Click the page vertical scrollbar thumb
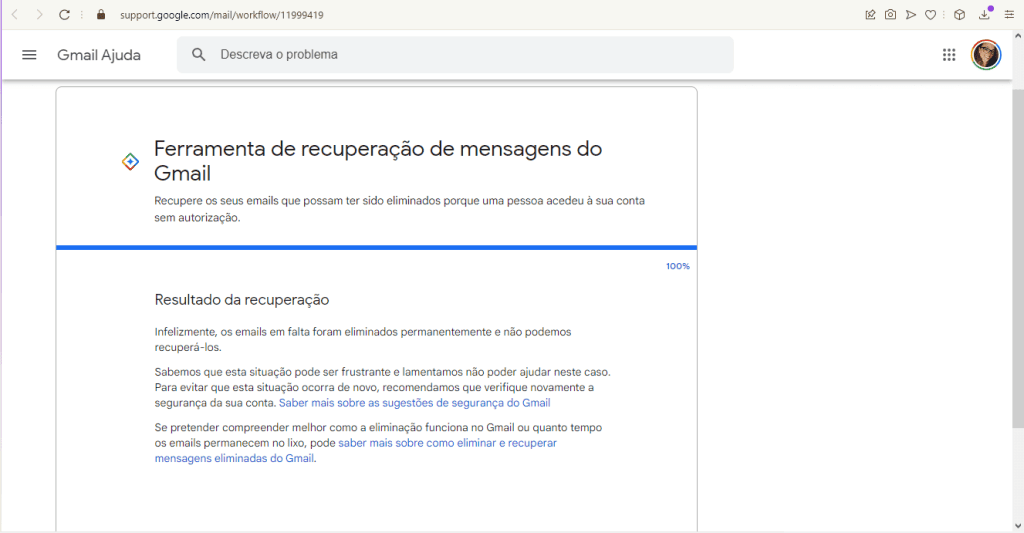 [x=1017, y=259]
